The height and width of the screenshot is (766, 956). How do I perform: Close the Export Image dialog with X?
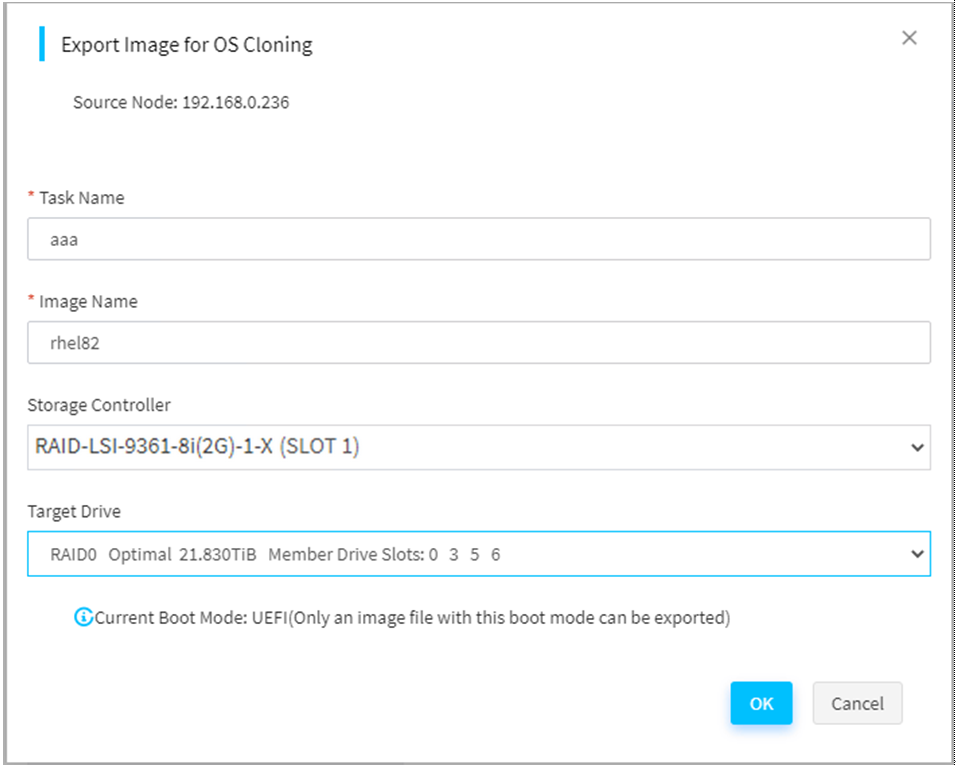pyautogui.click(x=909, y=38)
